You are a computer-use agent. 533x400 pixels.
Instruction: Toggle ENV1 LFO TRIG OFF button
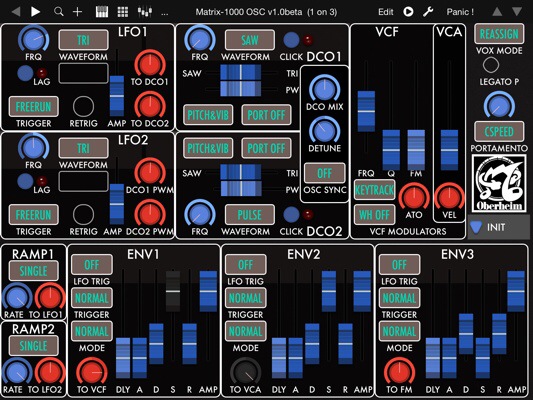point(92,264)
